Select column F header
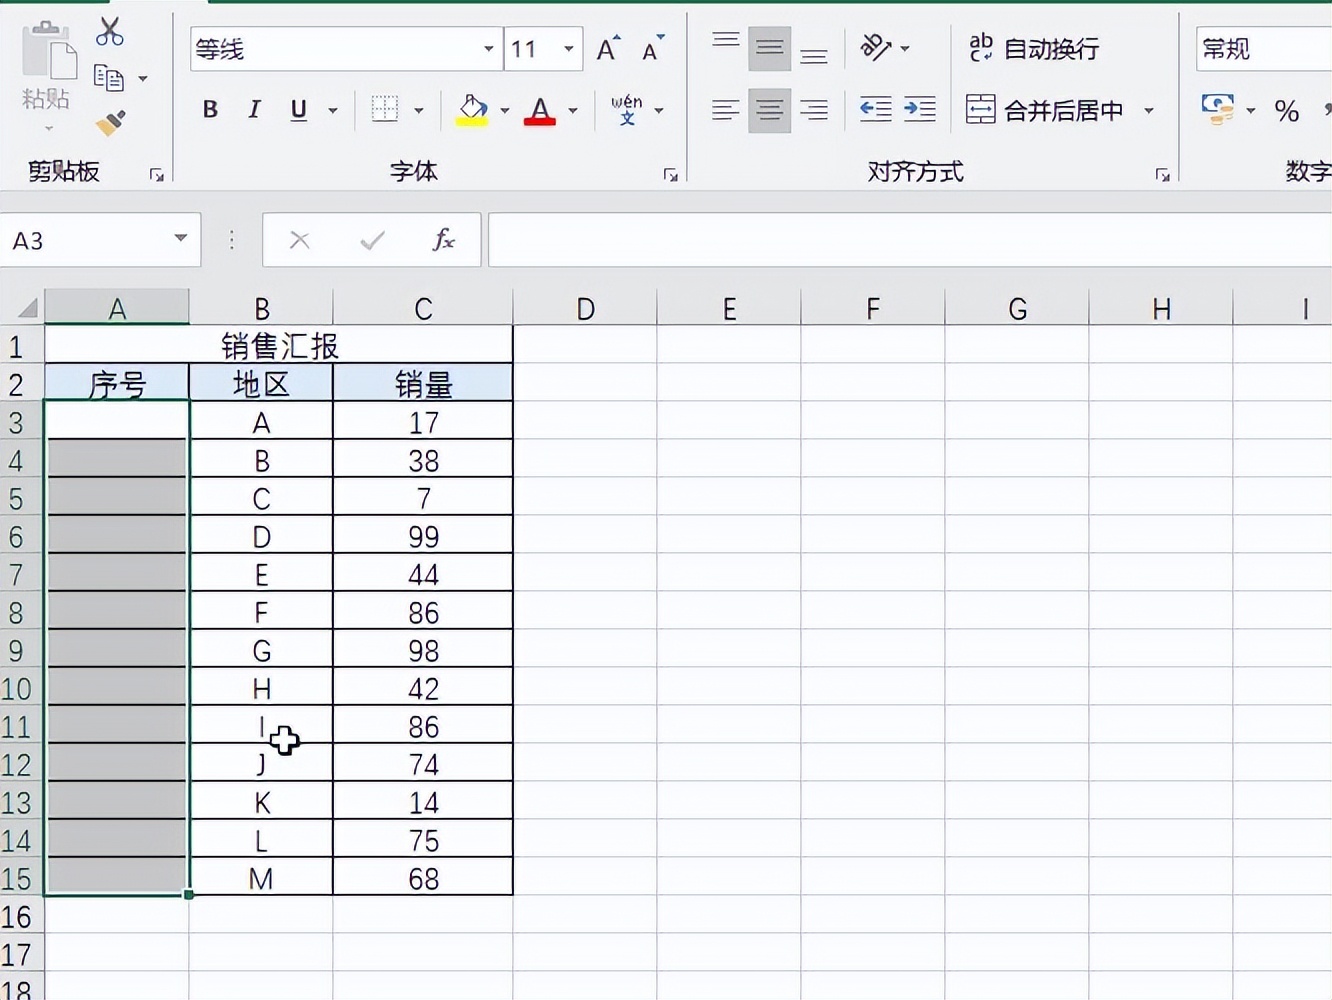 873,308
